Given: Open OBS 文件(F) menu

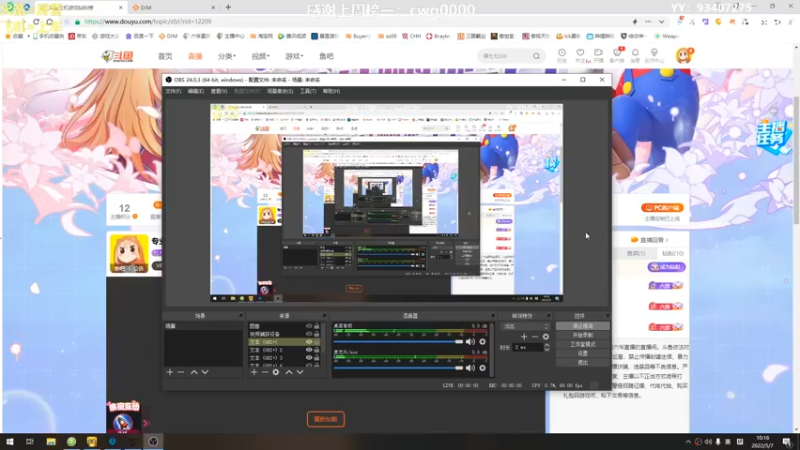Looking at the screenshot, I should tap(173, 91).
